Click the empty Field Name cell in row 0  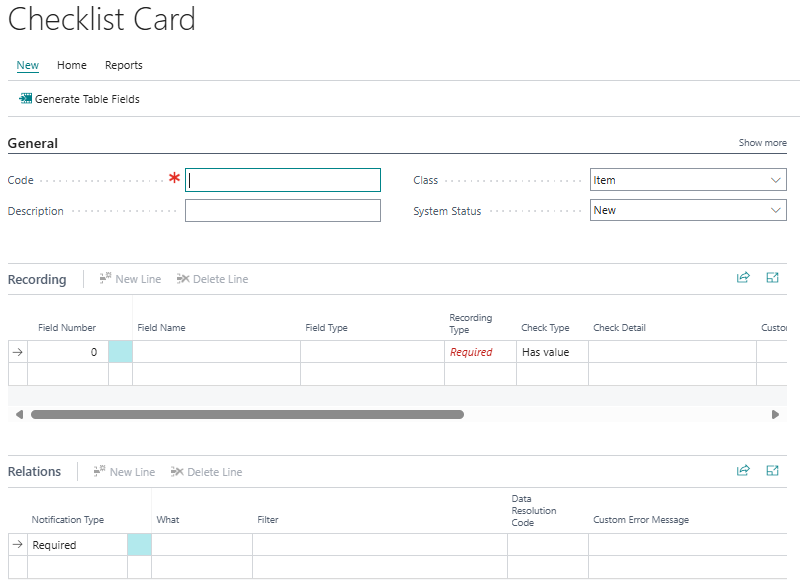coord(216,352)
